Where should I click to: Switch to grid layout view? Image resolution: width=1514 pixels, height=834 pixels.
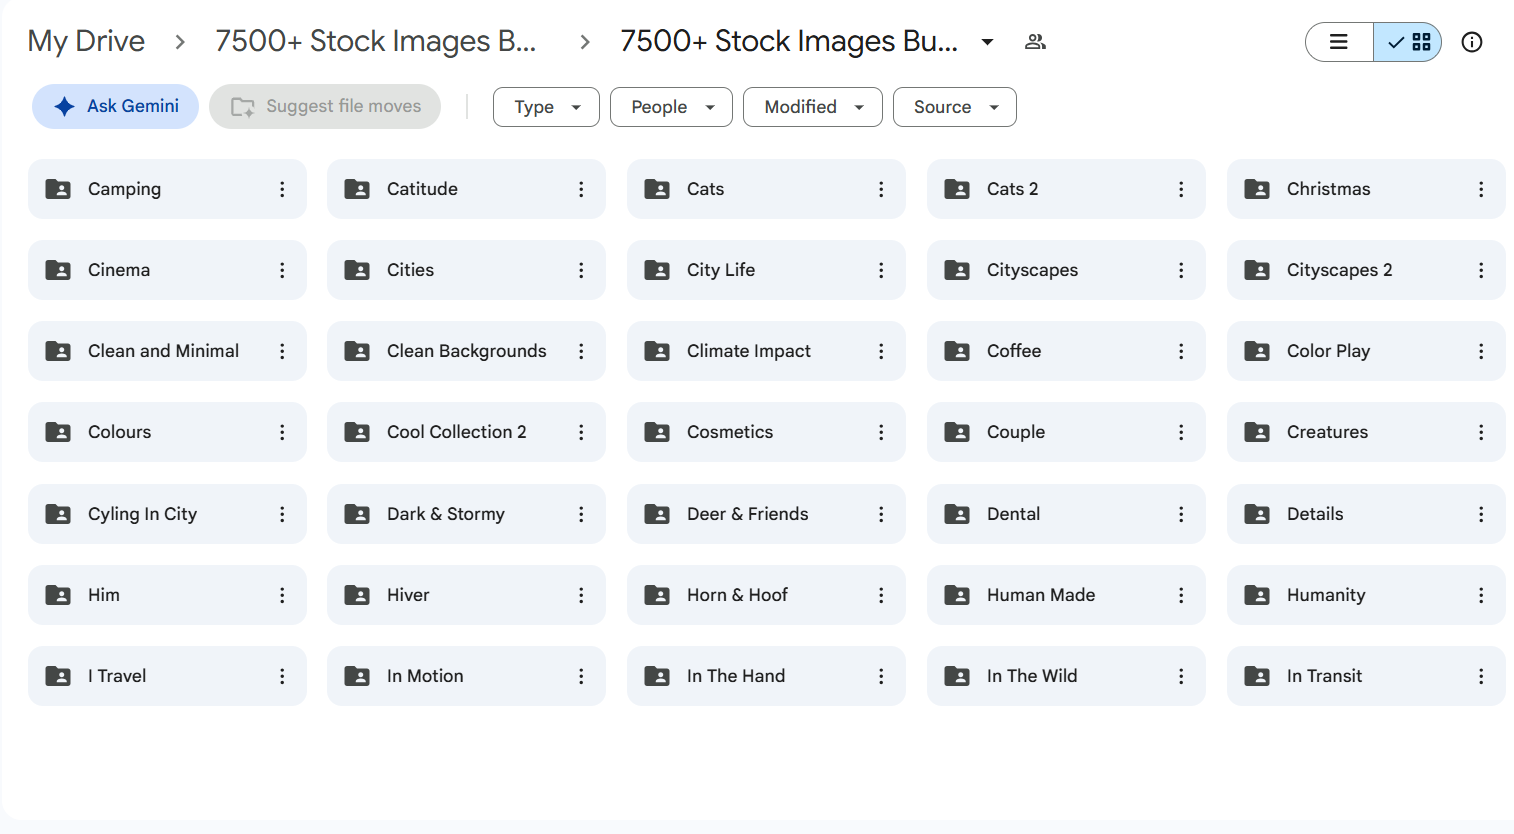pos(1408,42)
